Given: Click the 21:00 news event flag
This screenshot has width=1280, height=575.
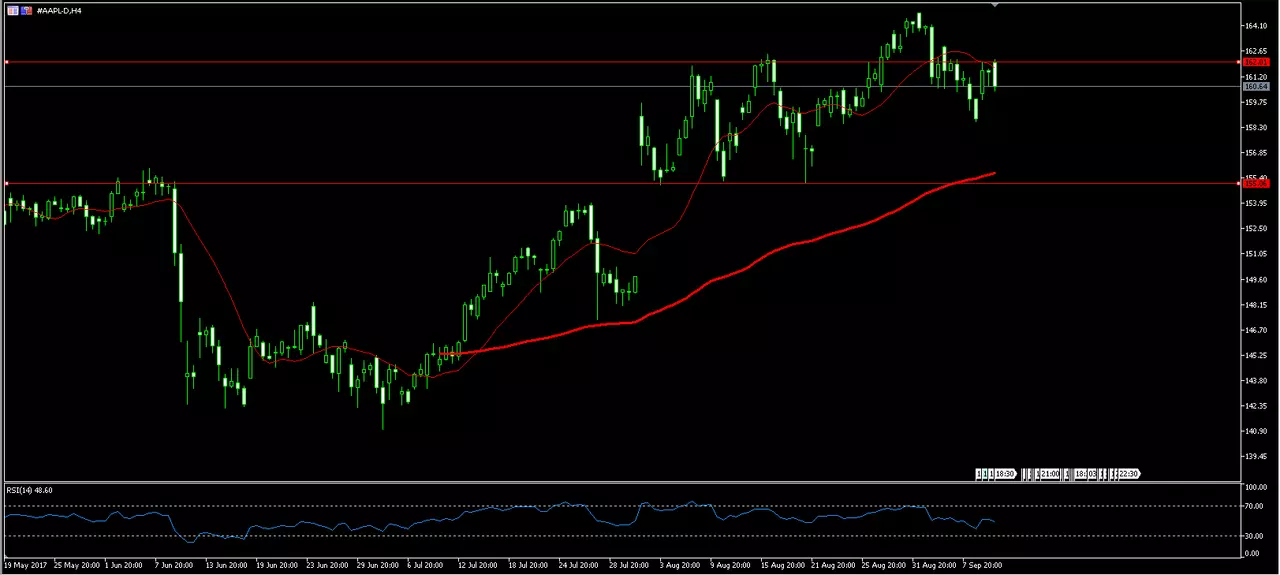Looking at the screenshot, I should pos(1049,474).
